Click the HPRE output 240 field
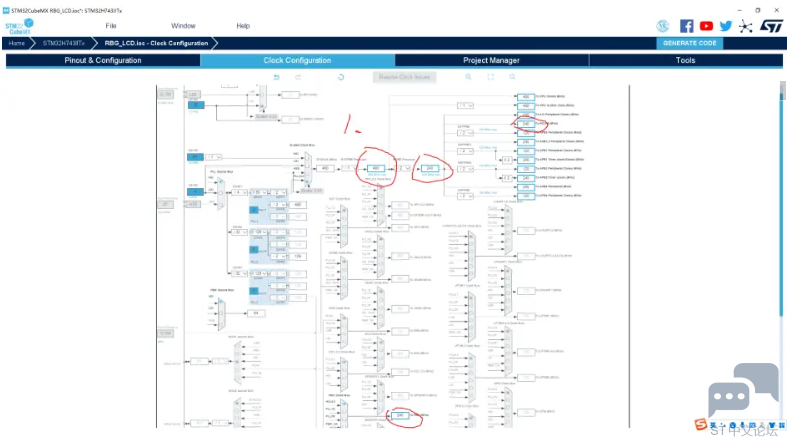Screen dimensions: 787x446 click(x=430, y=168)
